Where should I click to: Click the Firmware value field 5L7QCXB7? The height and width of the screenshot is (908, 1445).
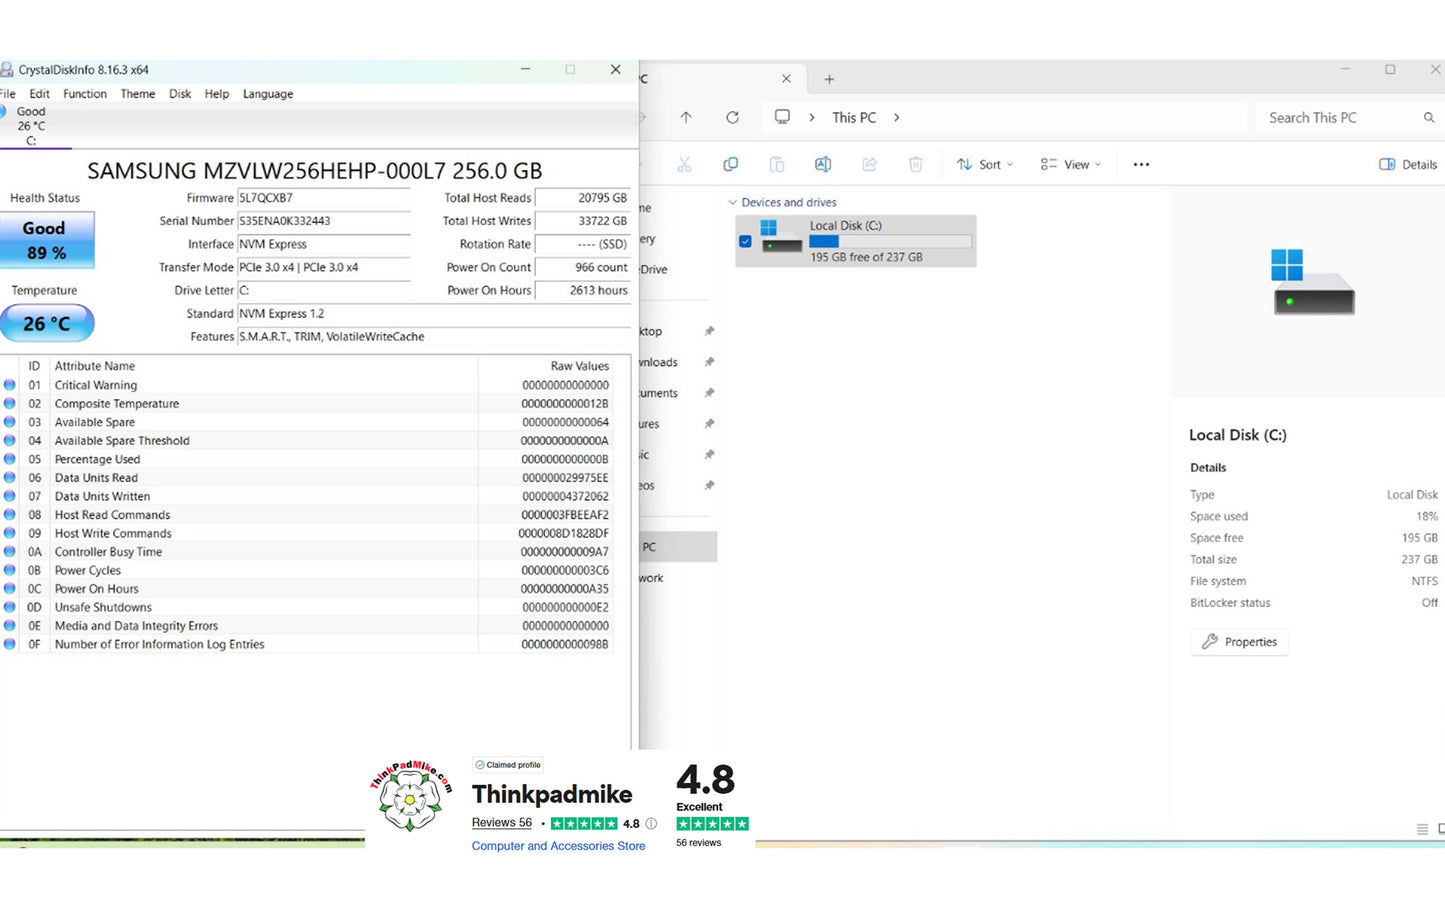click(x=323, y=198)
